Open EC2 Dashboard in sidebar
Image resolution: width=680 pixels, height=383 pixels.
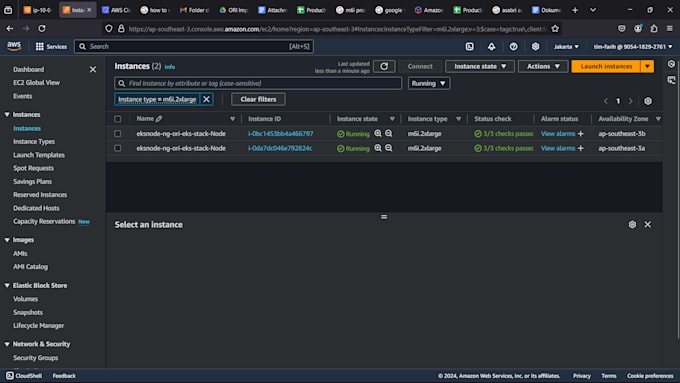[28, 69]
